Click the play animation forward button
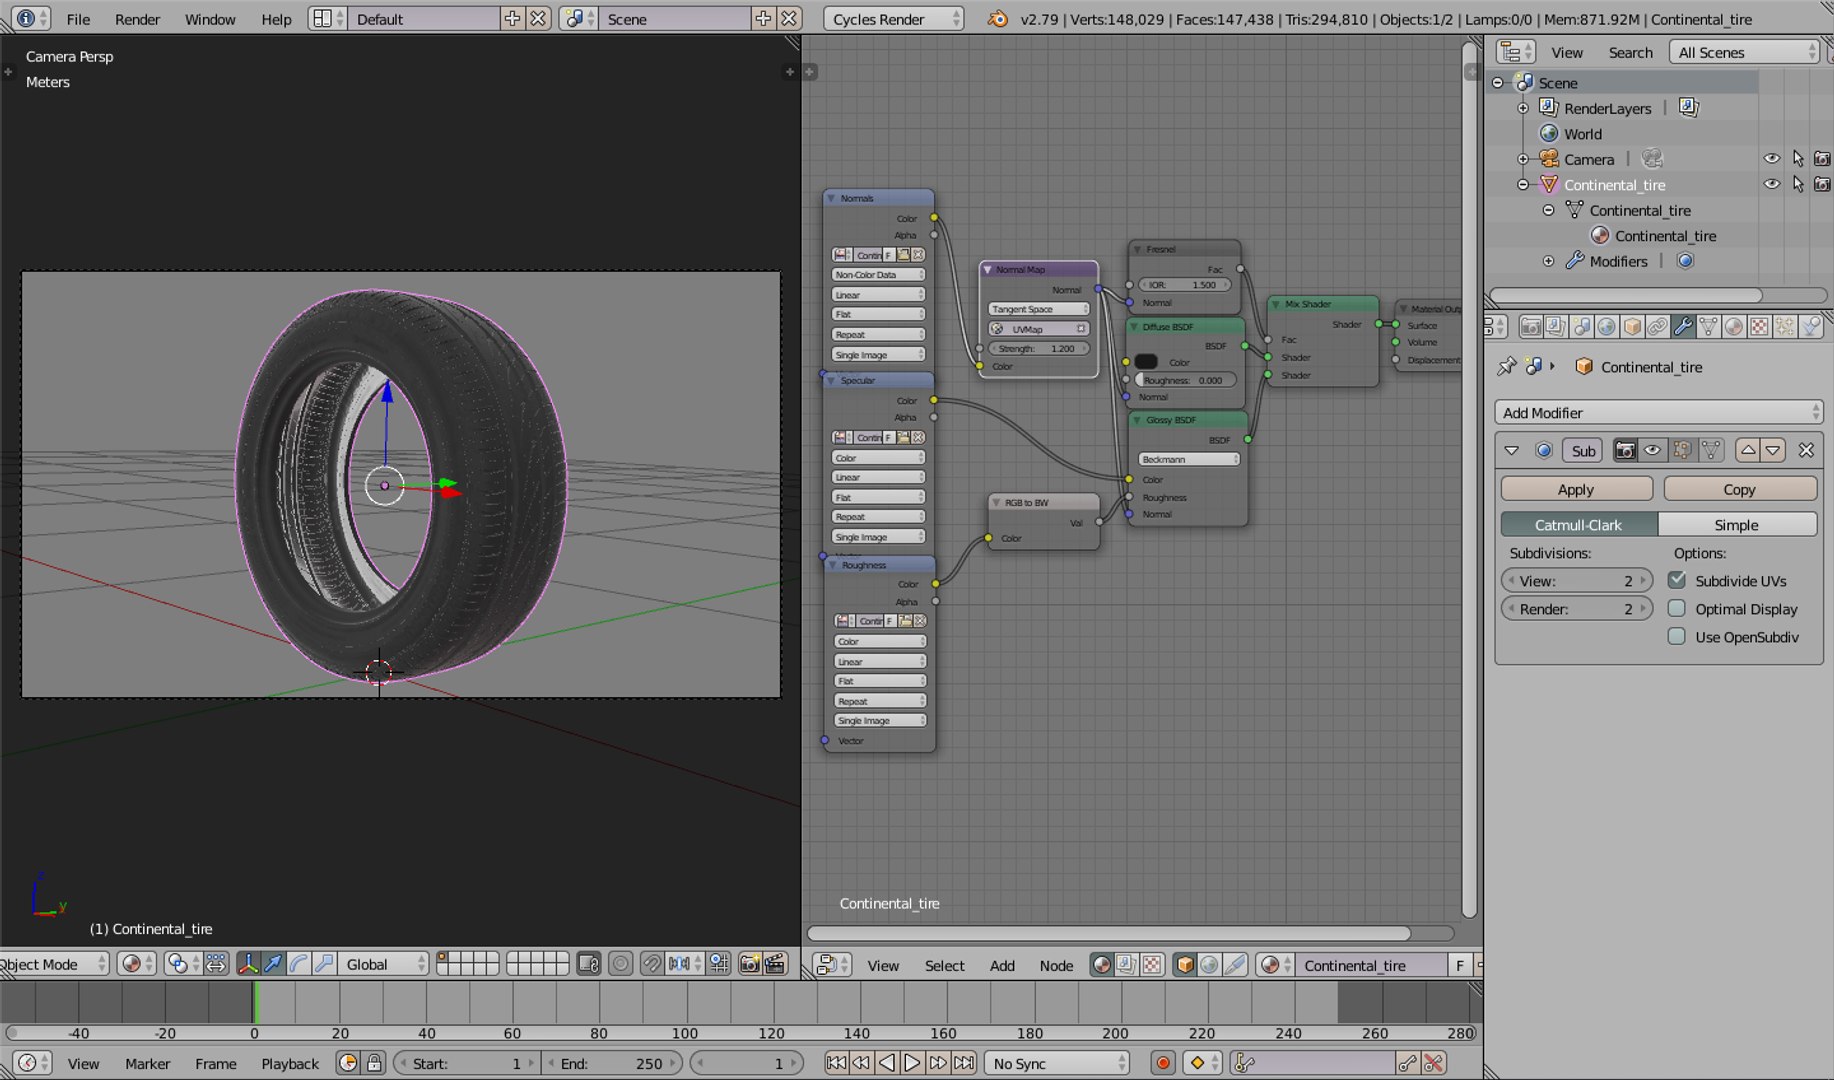The width and height of the screenshot is (1834, 1080). coord(912,1063)
